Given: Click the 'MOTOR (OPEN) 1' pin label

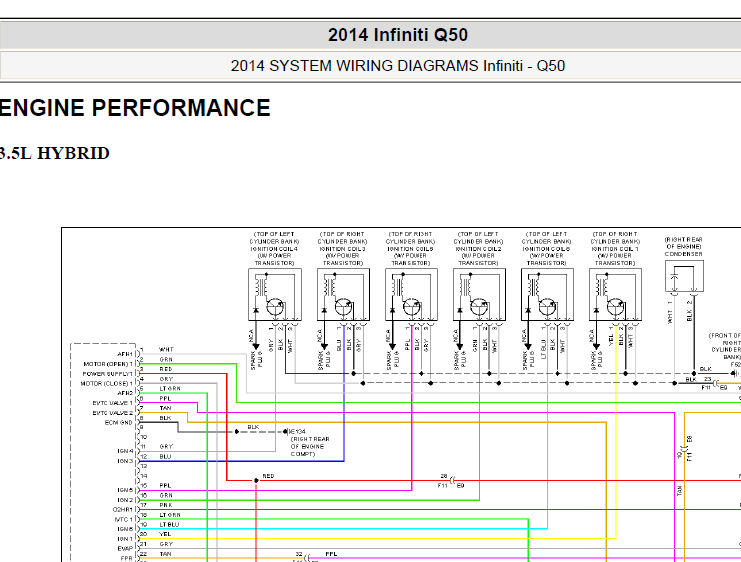Looking at the screenshot, I should pyautogui.click(x=108, y=364).
